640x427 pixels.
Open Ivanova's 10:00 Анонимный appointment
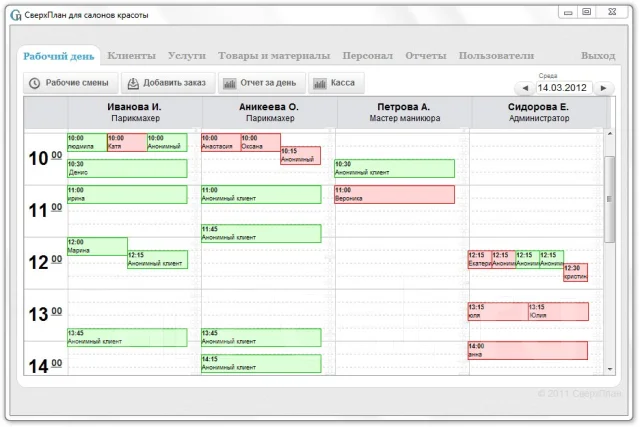click(167, 142)
